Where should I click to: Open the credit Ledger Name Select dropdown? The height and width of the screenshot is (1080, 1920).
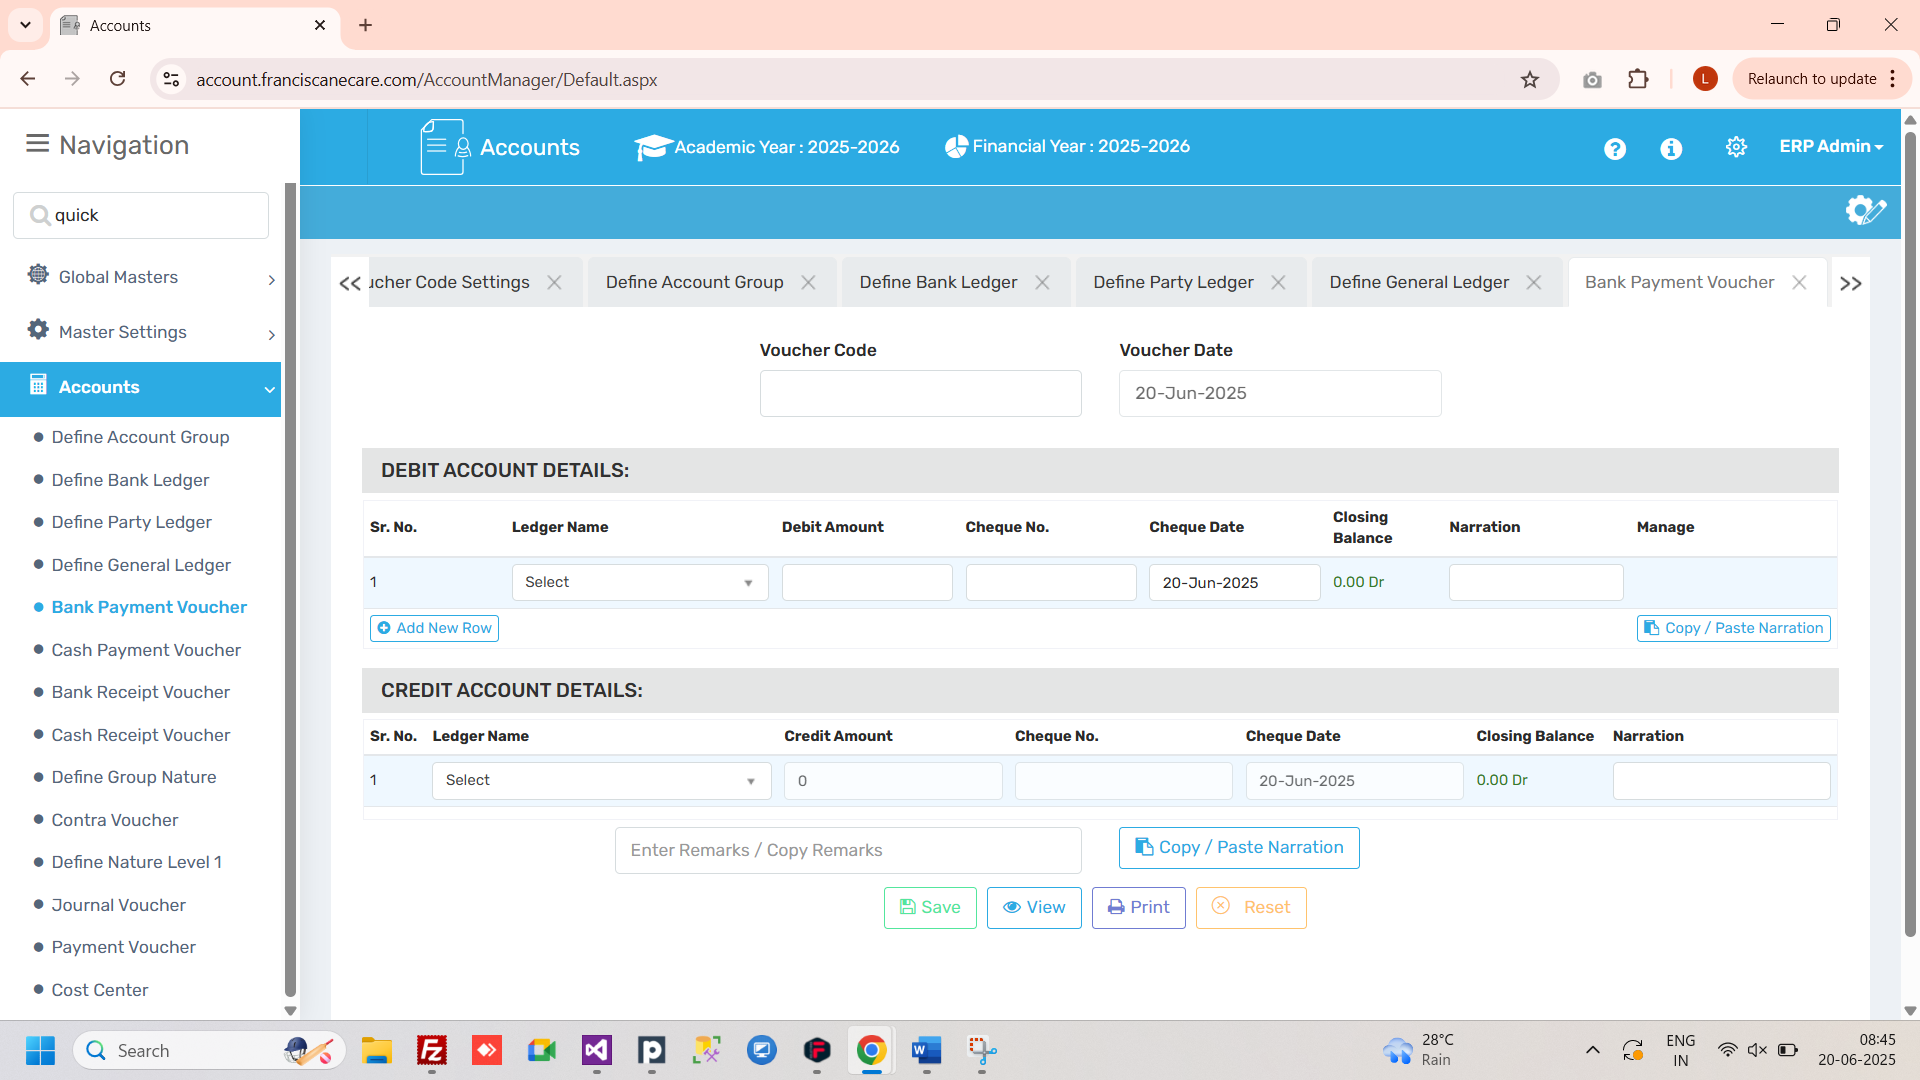click(x=600, y=780)
